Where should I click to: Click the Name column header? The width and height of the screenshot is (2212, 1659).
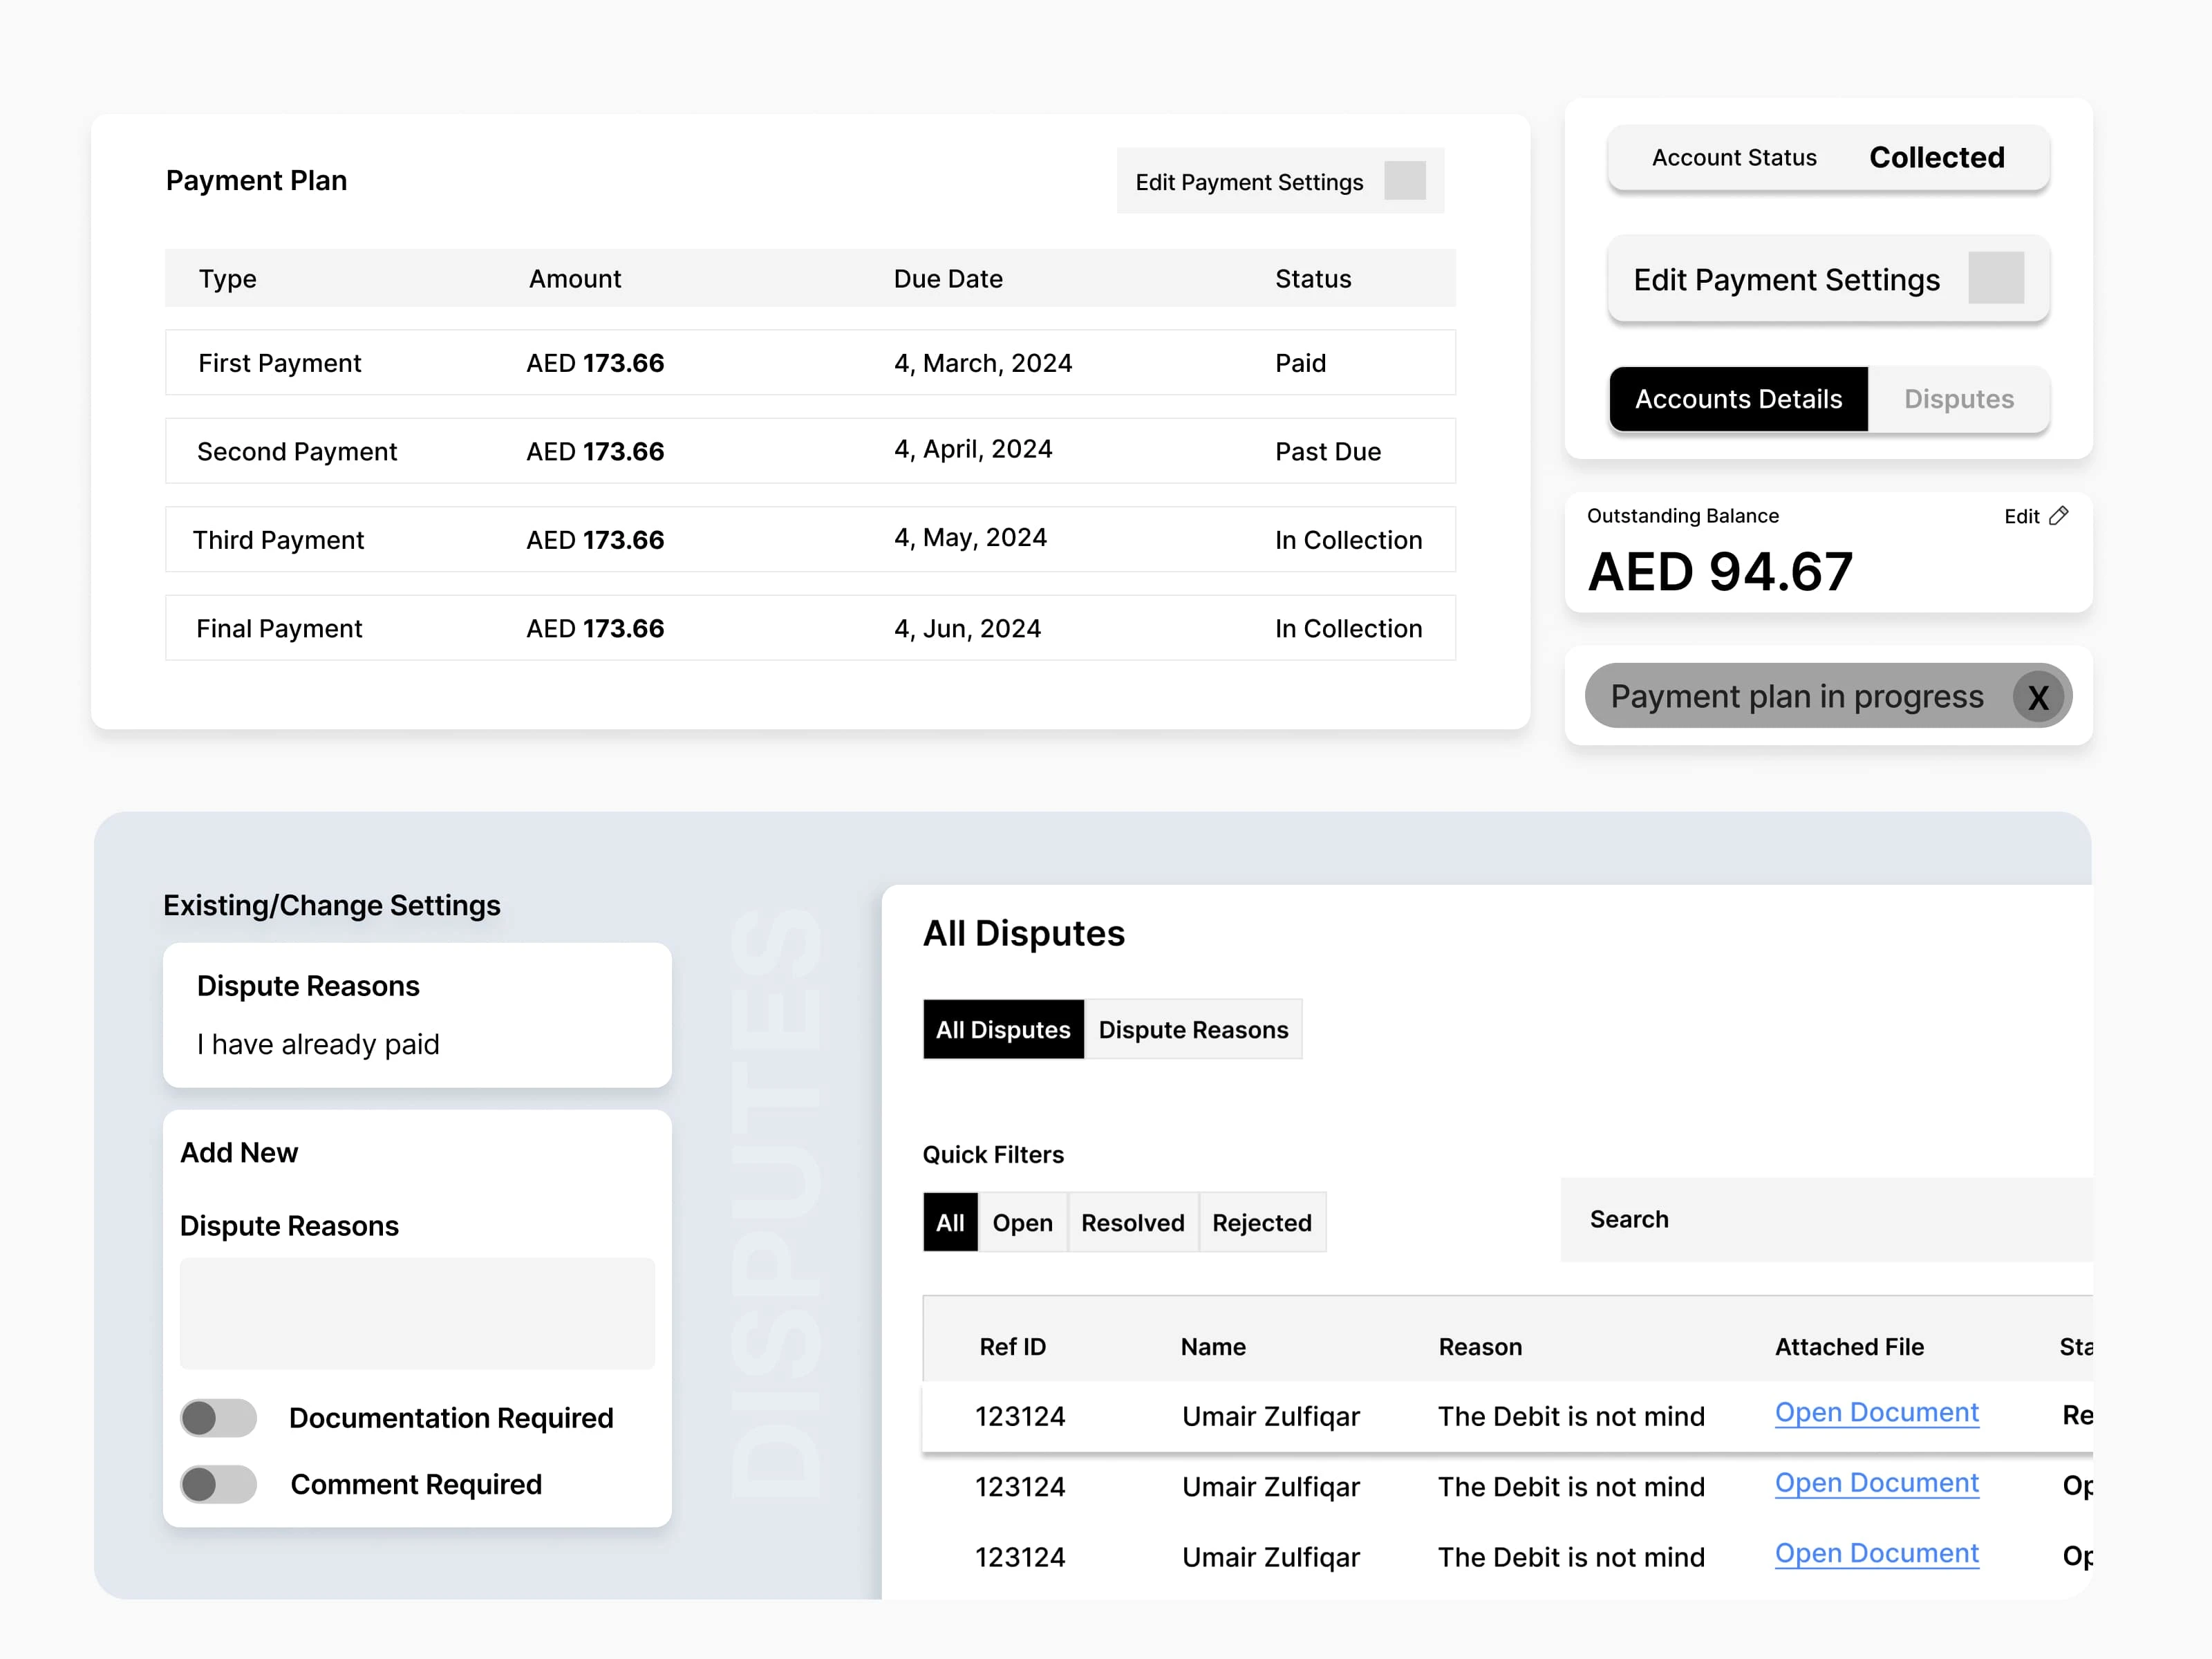coord(1213,1347)
